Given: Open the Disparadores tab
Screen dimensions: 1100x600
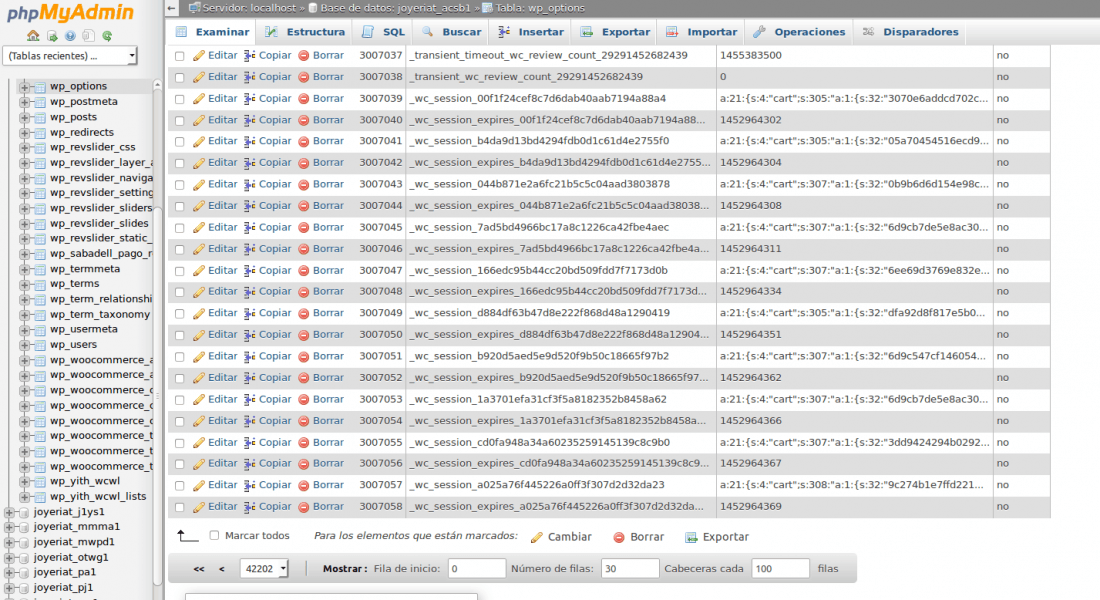Looking at the screenshot, I should [910, 32].
